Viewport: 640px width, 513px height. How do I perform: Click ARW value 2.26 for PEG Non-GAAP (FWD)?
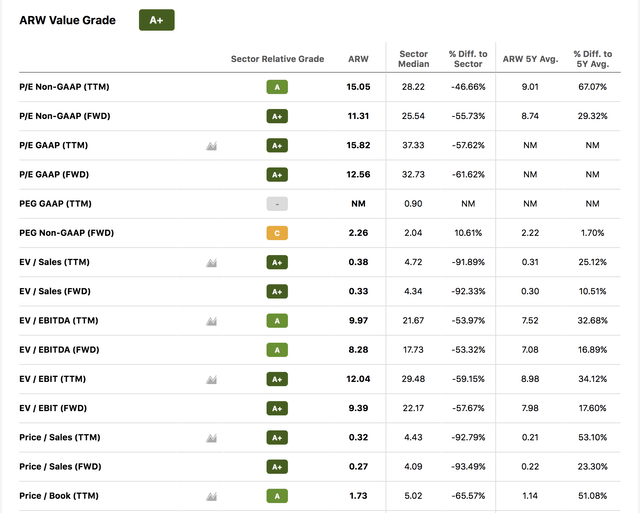(x=358, y=233)
